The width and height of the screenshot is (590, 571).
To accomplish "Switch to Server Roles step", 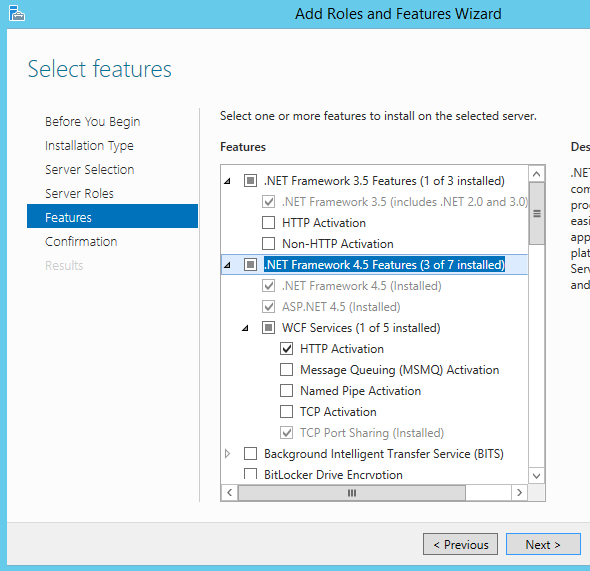I will coord(79,193).
